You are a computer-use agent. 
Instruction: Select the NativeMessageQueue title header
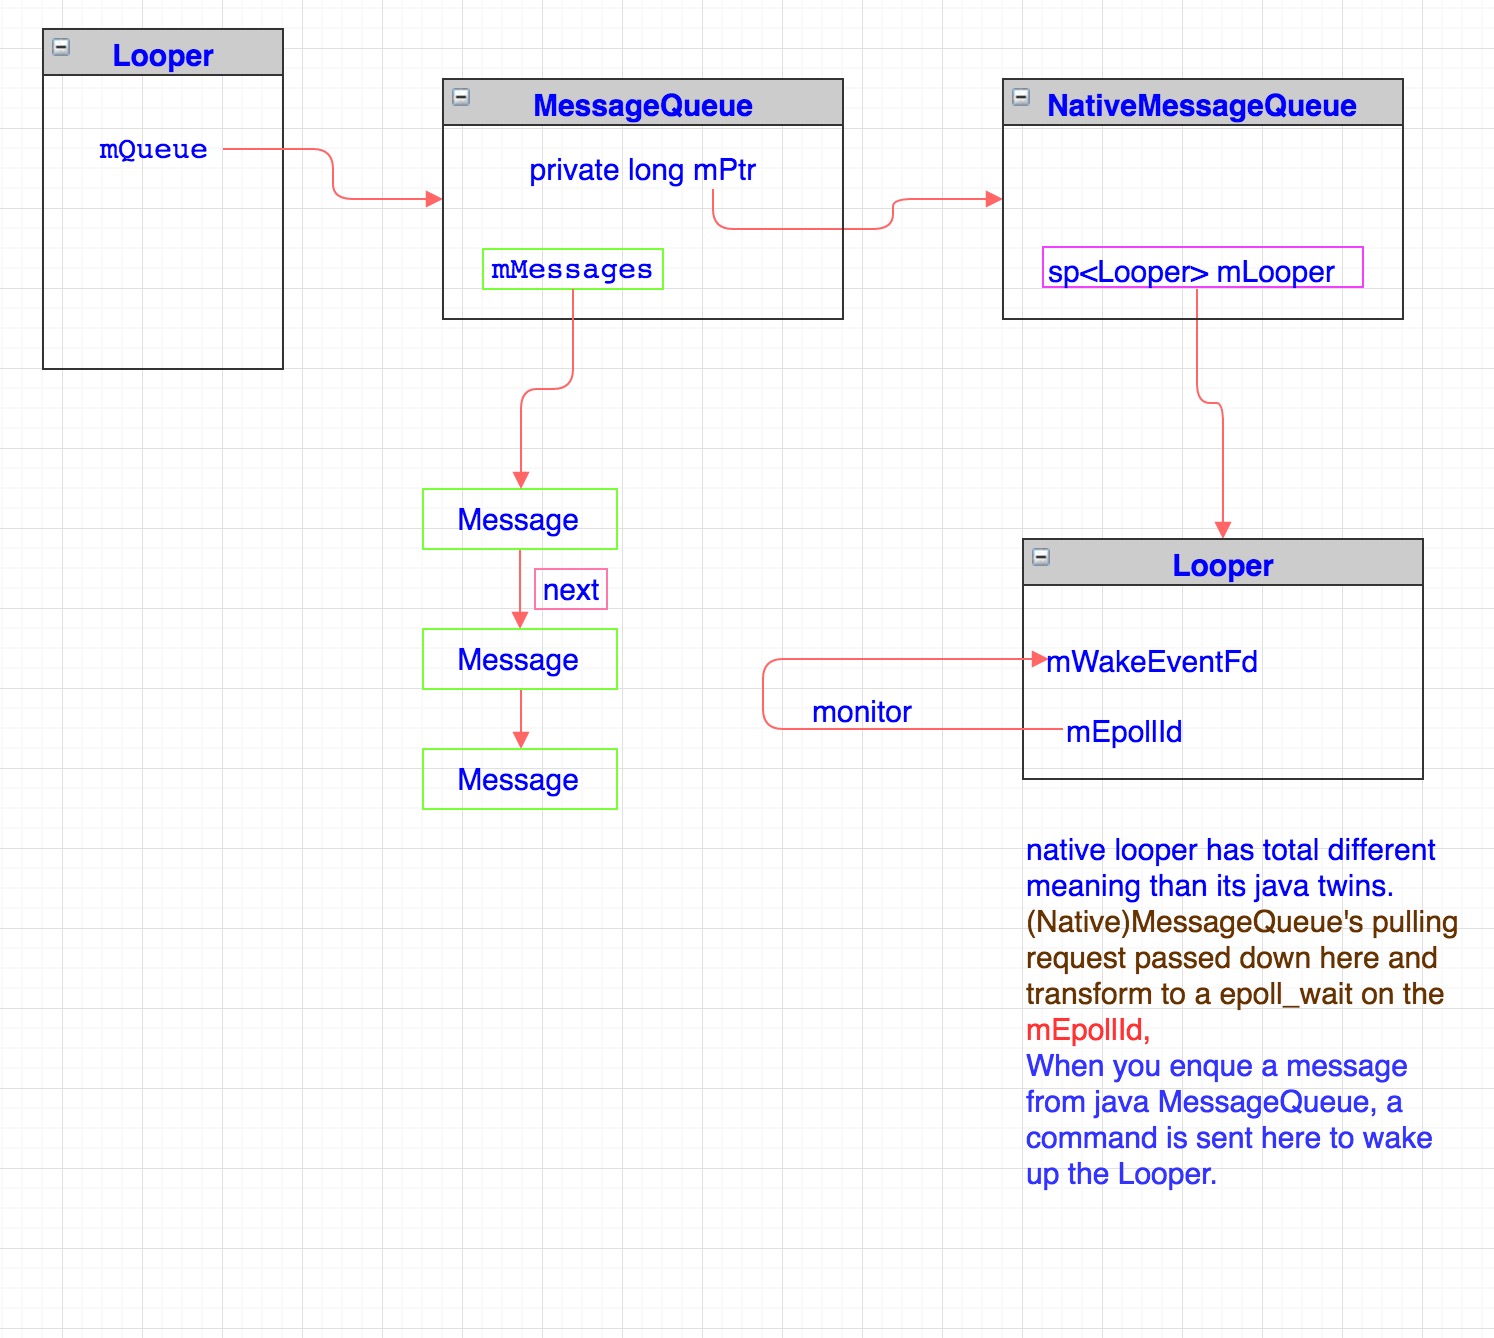coord(1201,105)
